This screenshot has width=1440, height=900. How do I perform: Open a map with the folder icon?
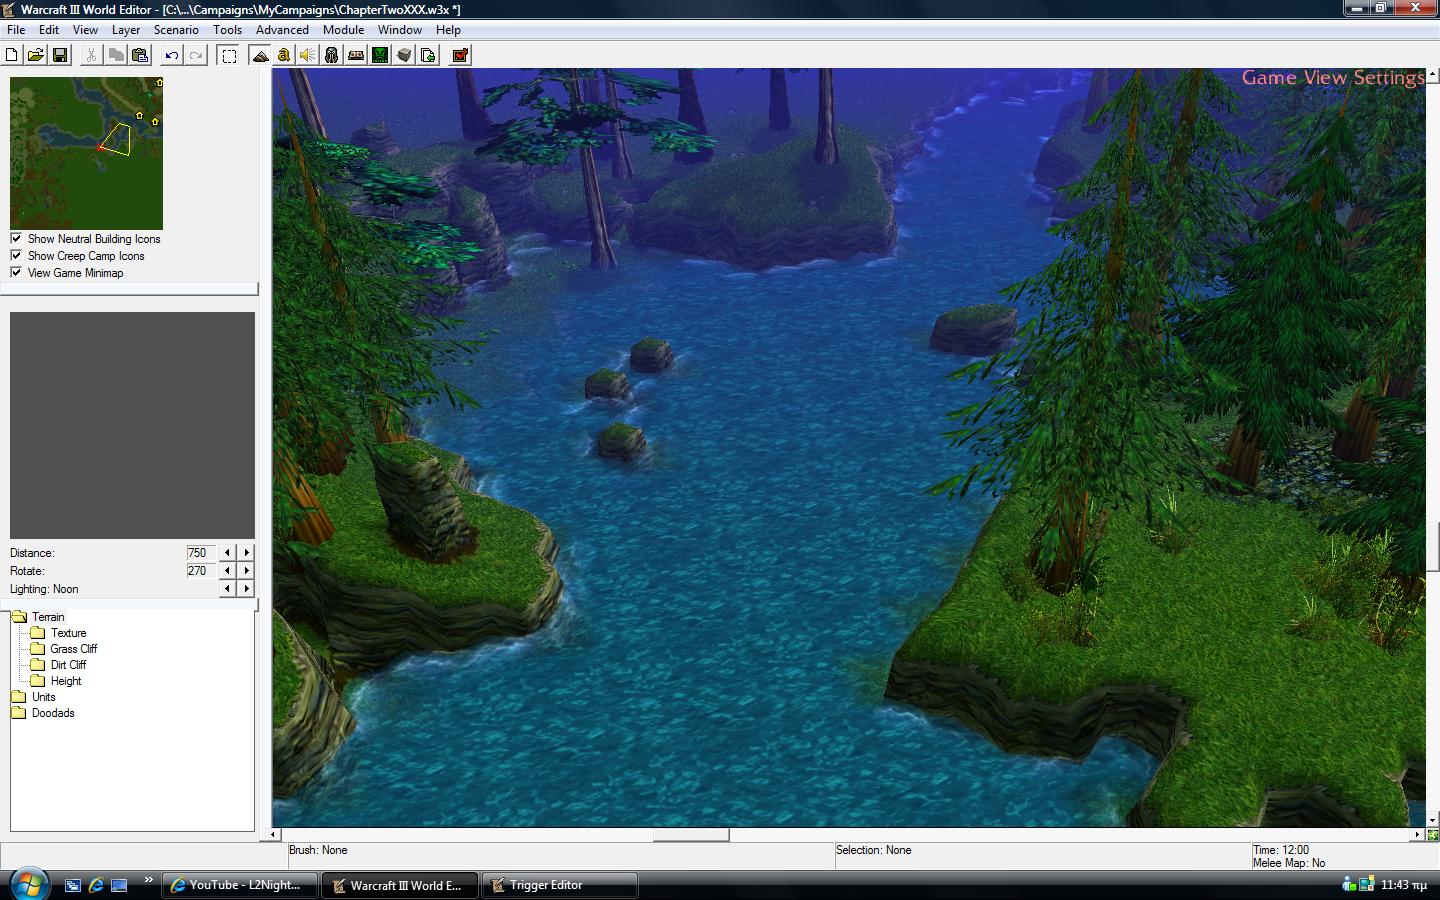pos(36,55)
